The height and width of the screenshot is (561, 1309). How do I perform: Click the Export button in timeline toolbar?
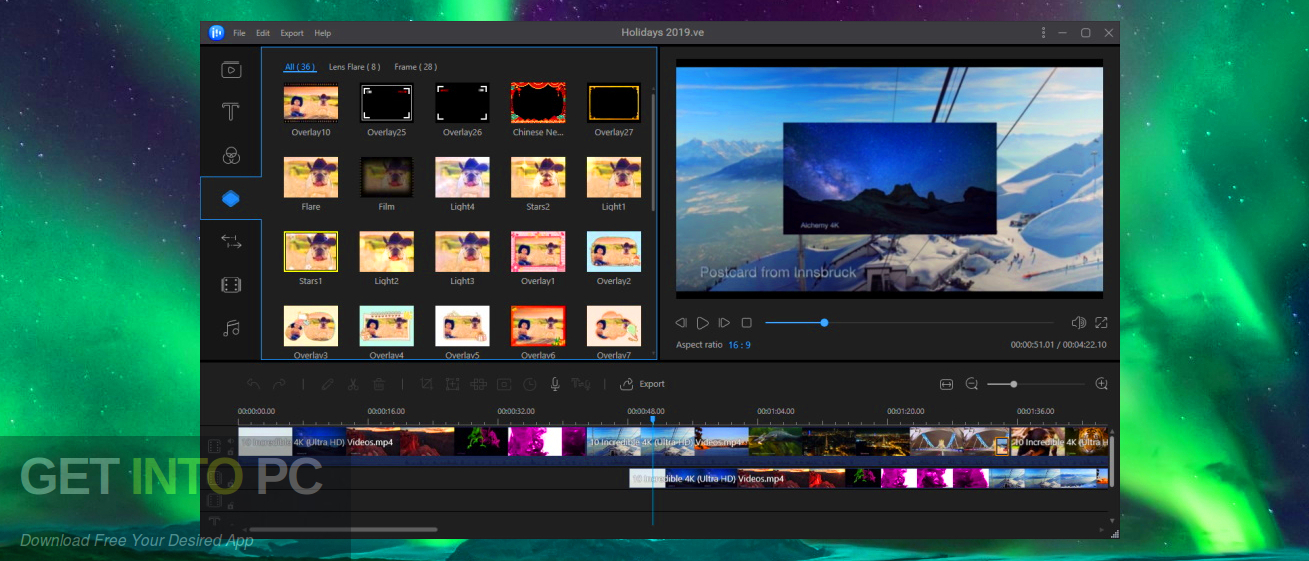[x=642, y=384]
